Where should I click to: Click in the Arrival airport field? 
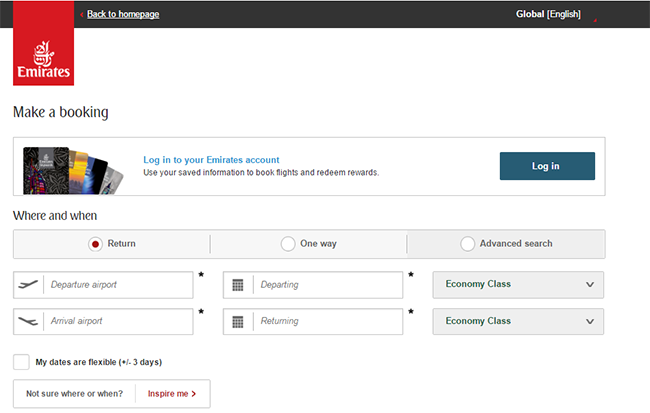coord(103,321)
